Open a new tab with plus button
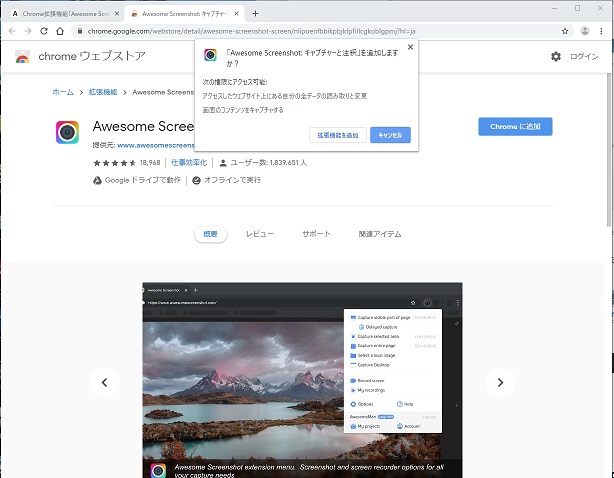Screen dimensions: 614x478 (x=255, y=13)
